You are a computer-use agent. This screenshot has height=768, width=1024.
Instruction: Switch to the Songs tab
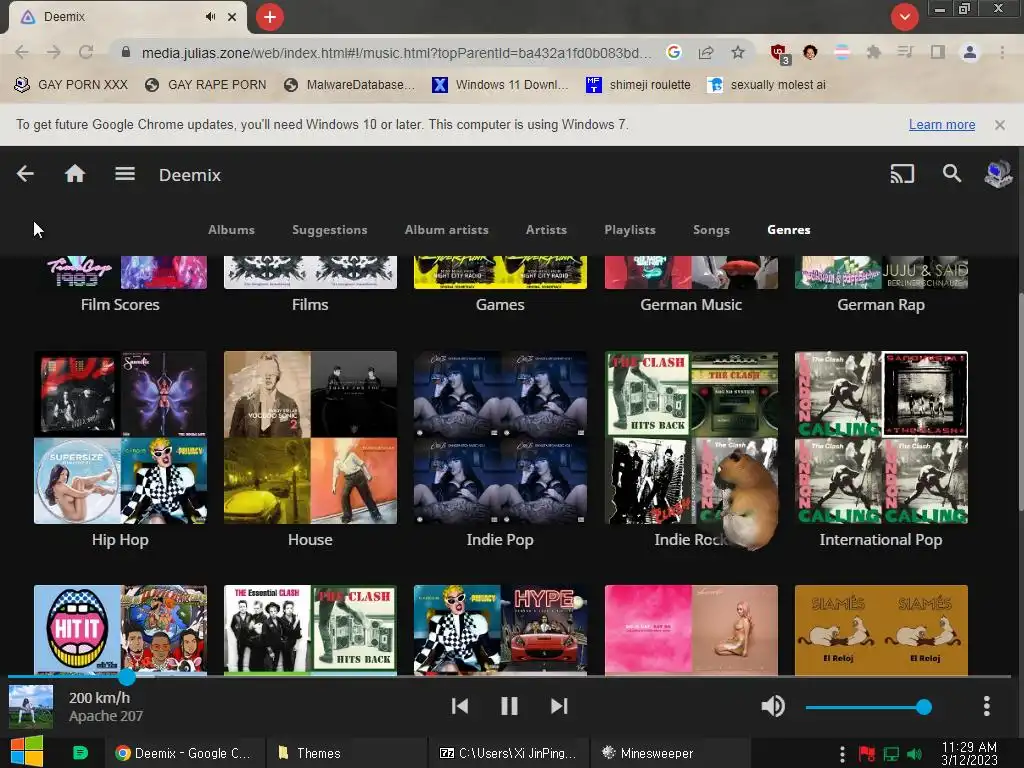coord(711,230)
